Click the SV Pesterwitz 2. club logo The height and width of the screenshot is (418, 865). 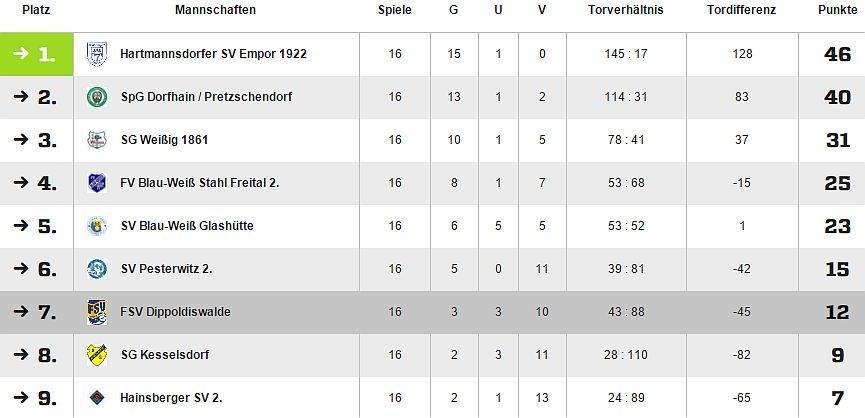(96, 269)
